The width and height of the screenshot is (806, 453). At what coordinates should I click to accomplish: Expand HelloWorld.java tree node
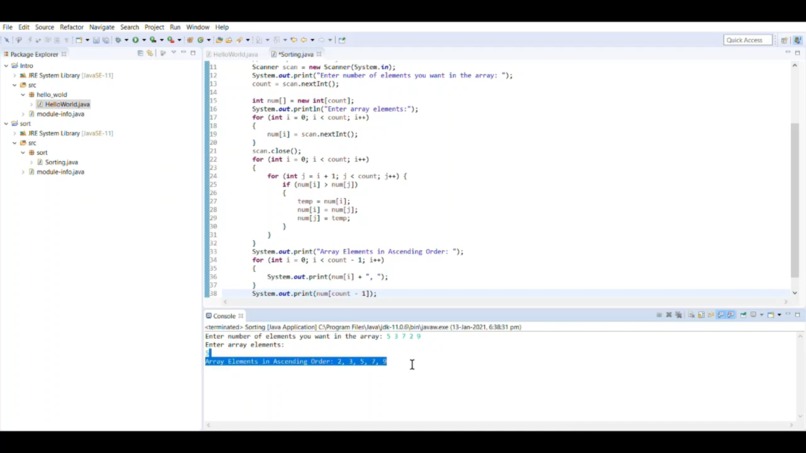tap(31, 104)
